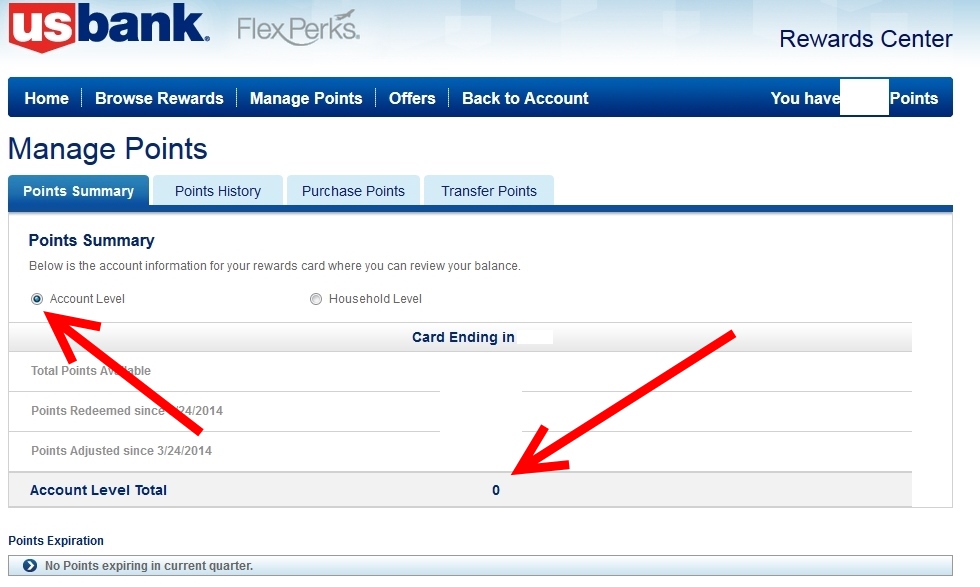Viewport: 980px width, 587px height.
Task: Go to Home in navigation bar
Action: (x=46, y=98)
